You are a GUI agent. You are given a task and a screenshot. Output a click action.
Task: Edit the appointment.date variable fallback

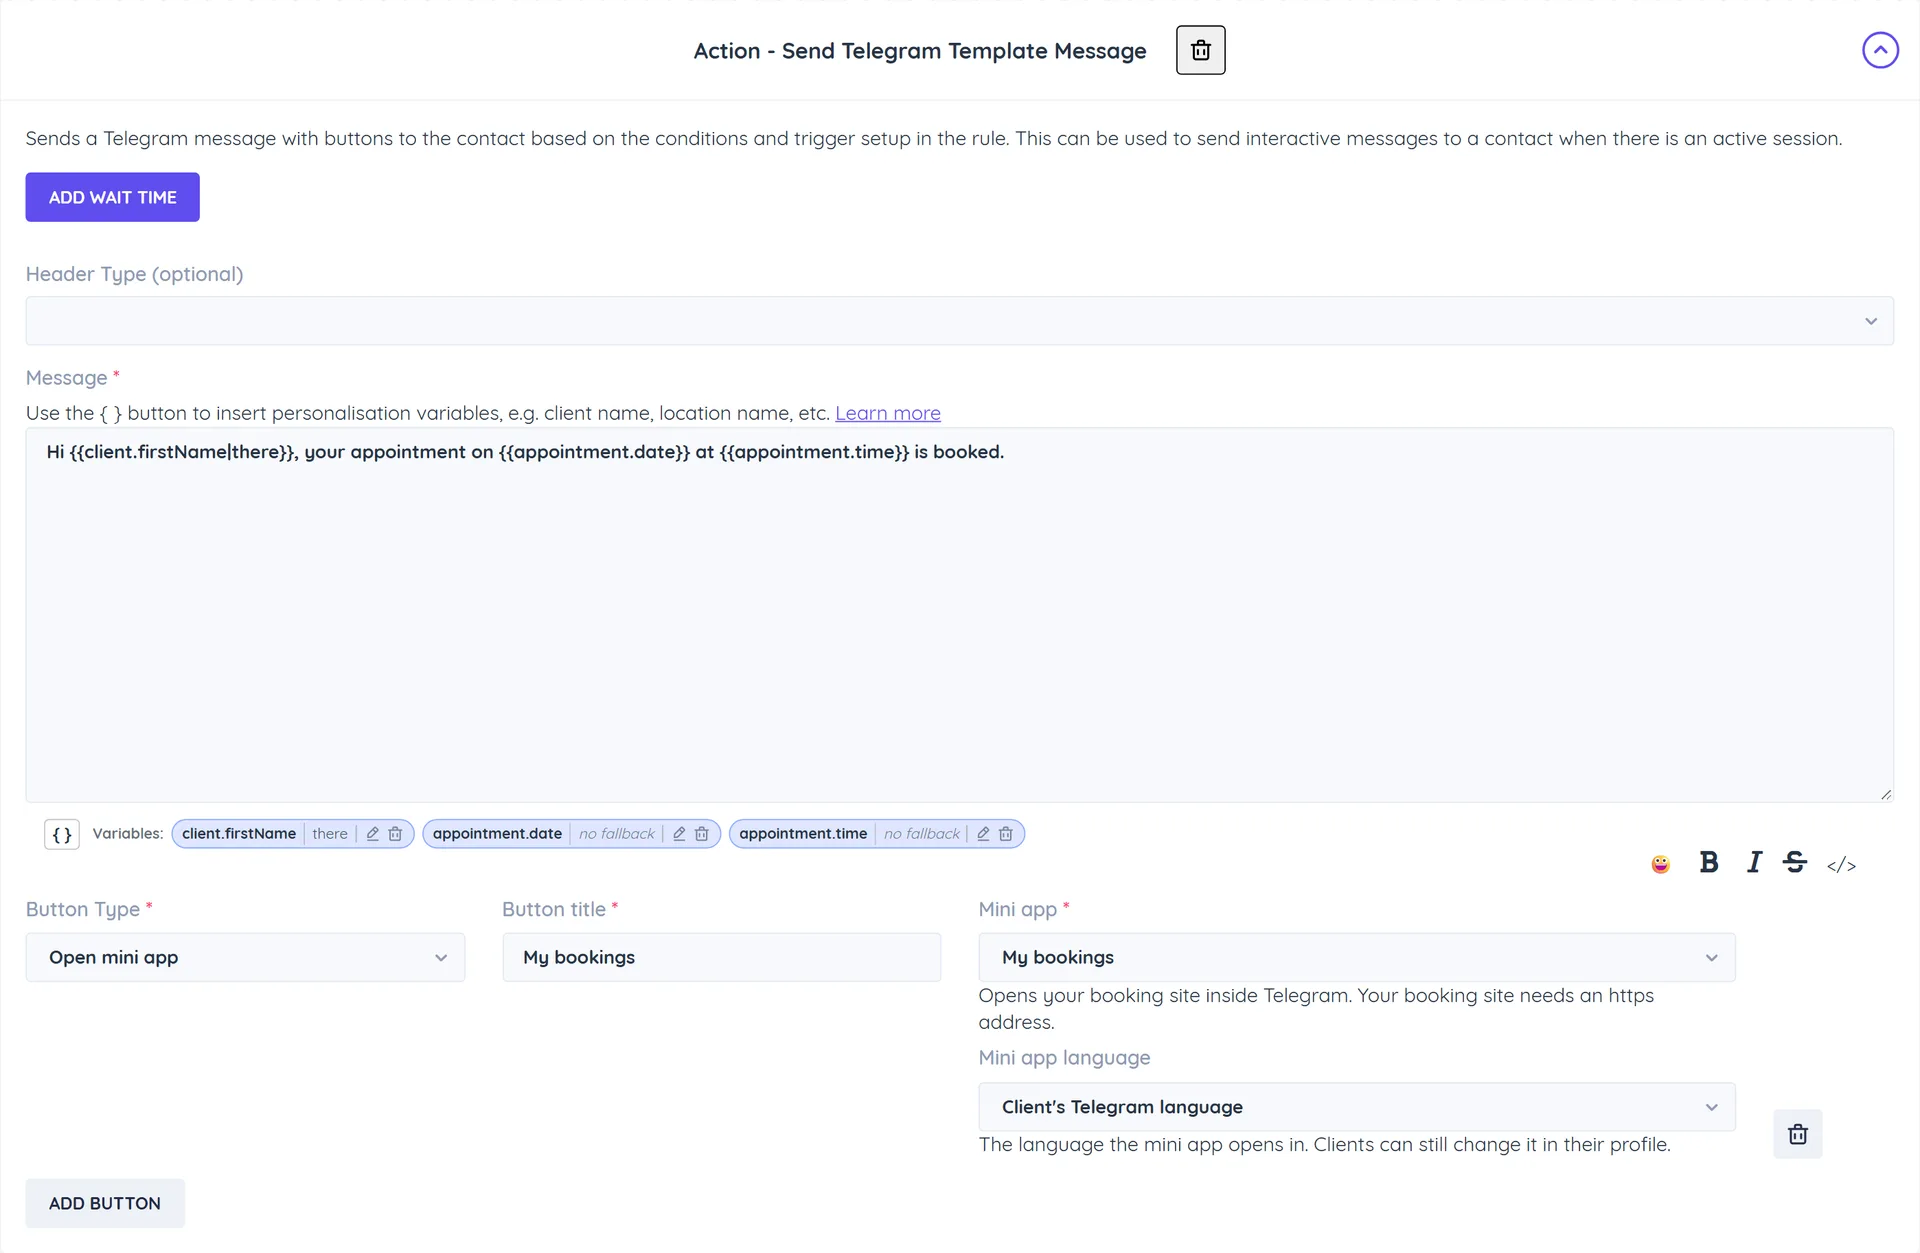pyautogui.click(x=679, y=834)
